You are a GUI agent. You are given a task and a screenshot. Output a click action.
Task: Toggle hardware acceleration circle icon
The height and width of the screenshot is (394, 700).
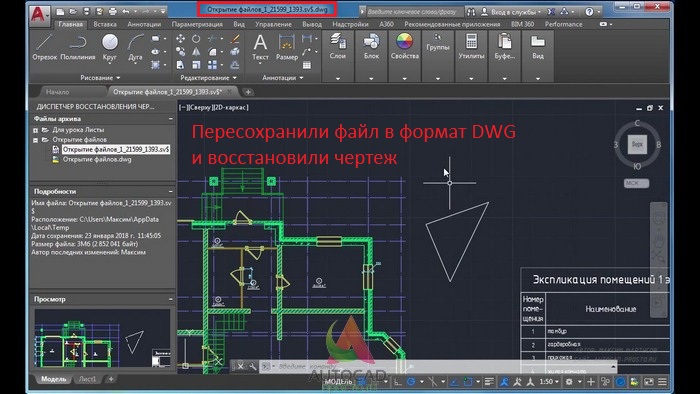point(621,382)
